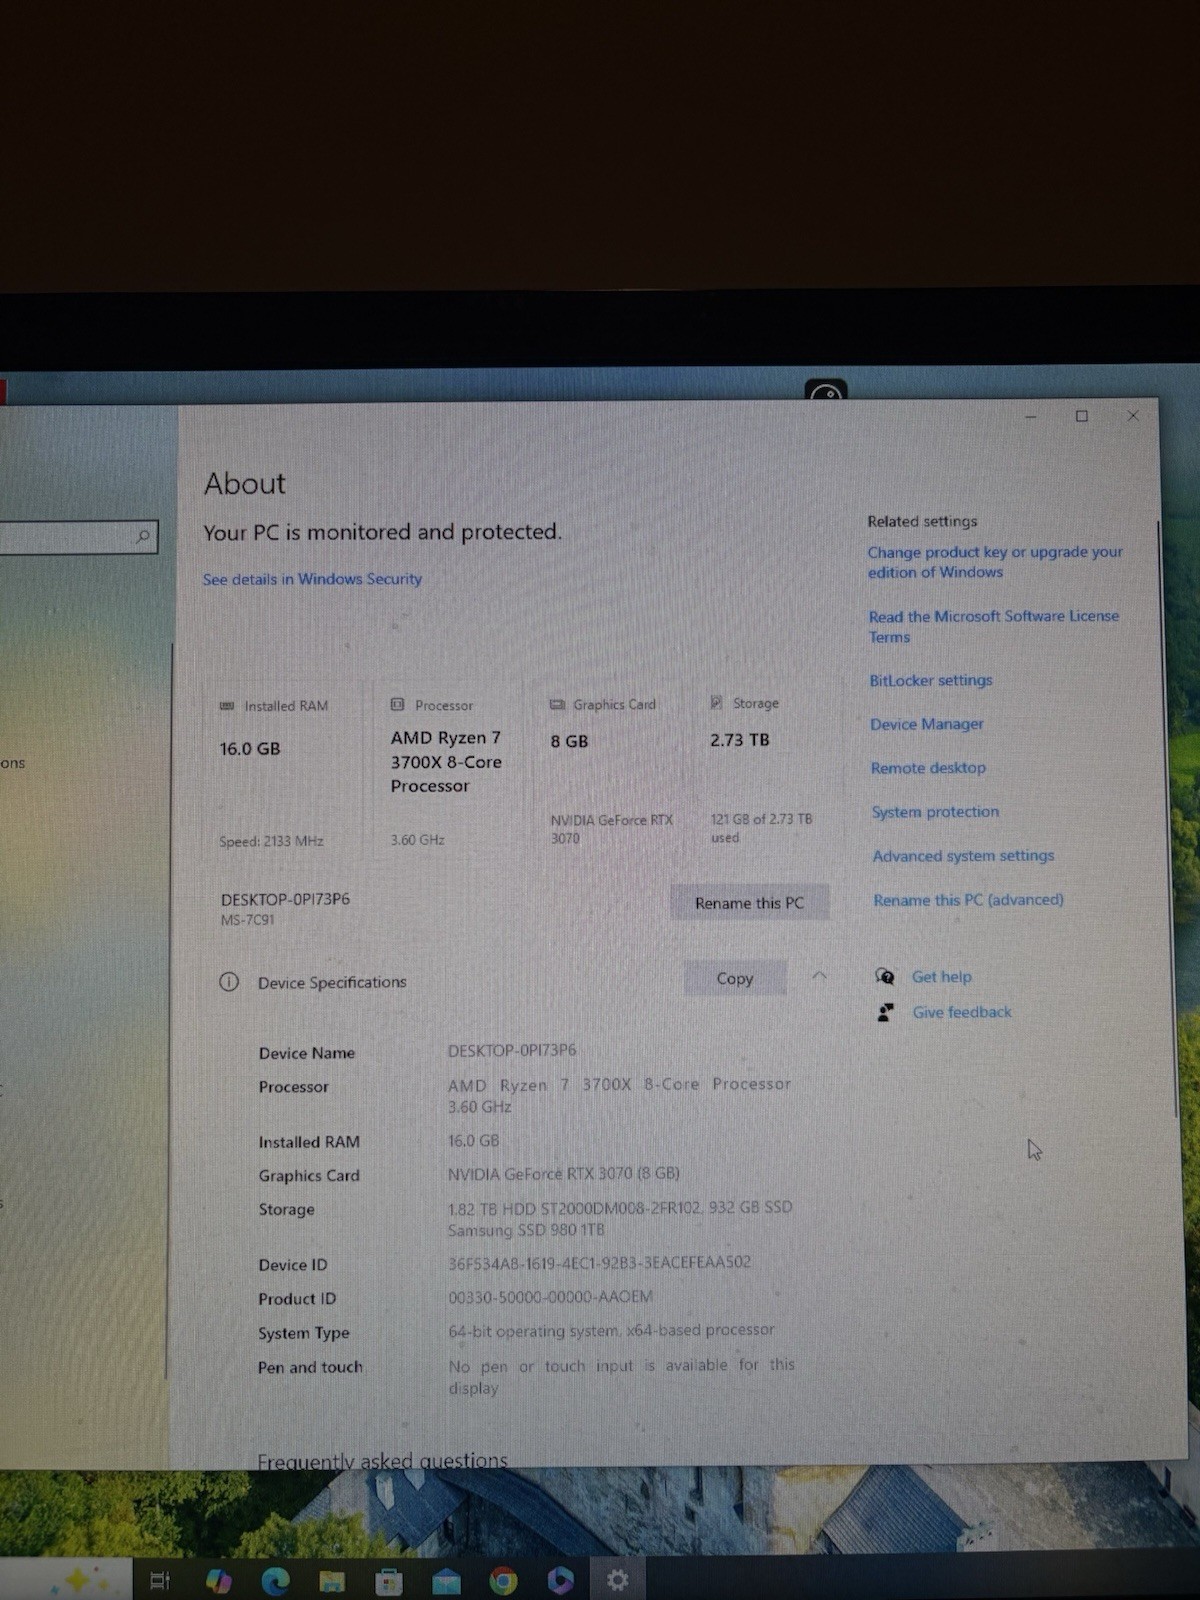Screen dimensions: 1200x1600
Task: Open Device Manager link
Action: point(927,724)
